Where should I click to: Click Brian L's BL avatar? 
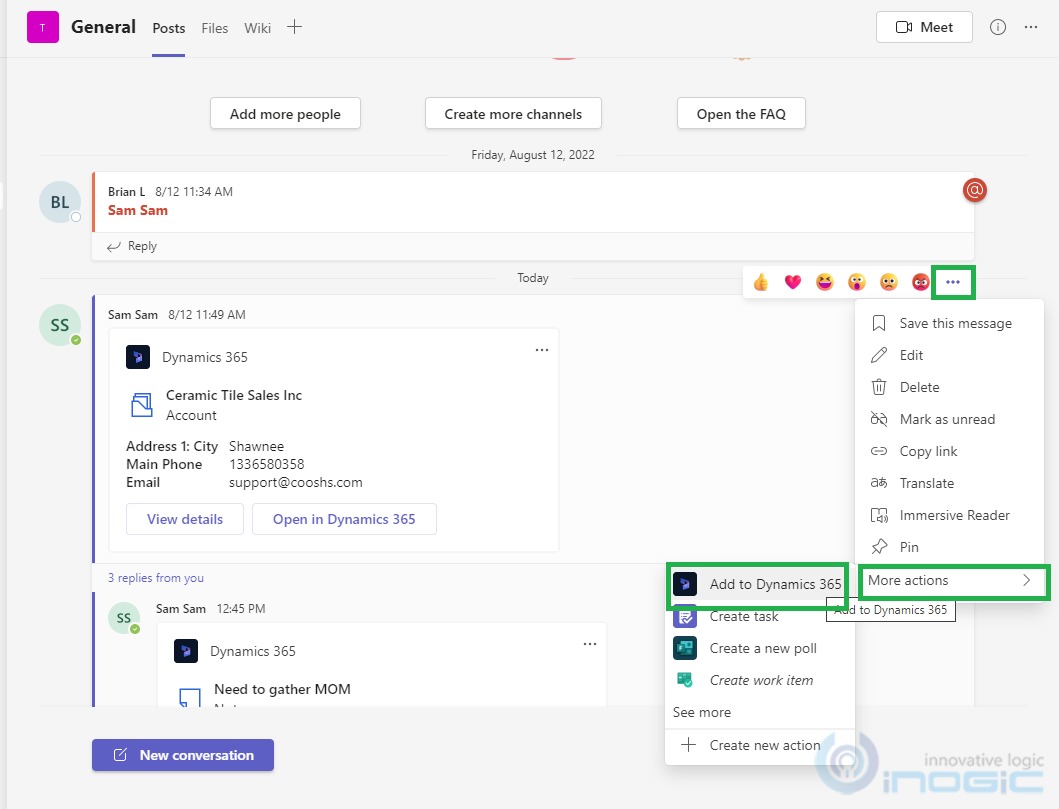click(59, 202)
